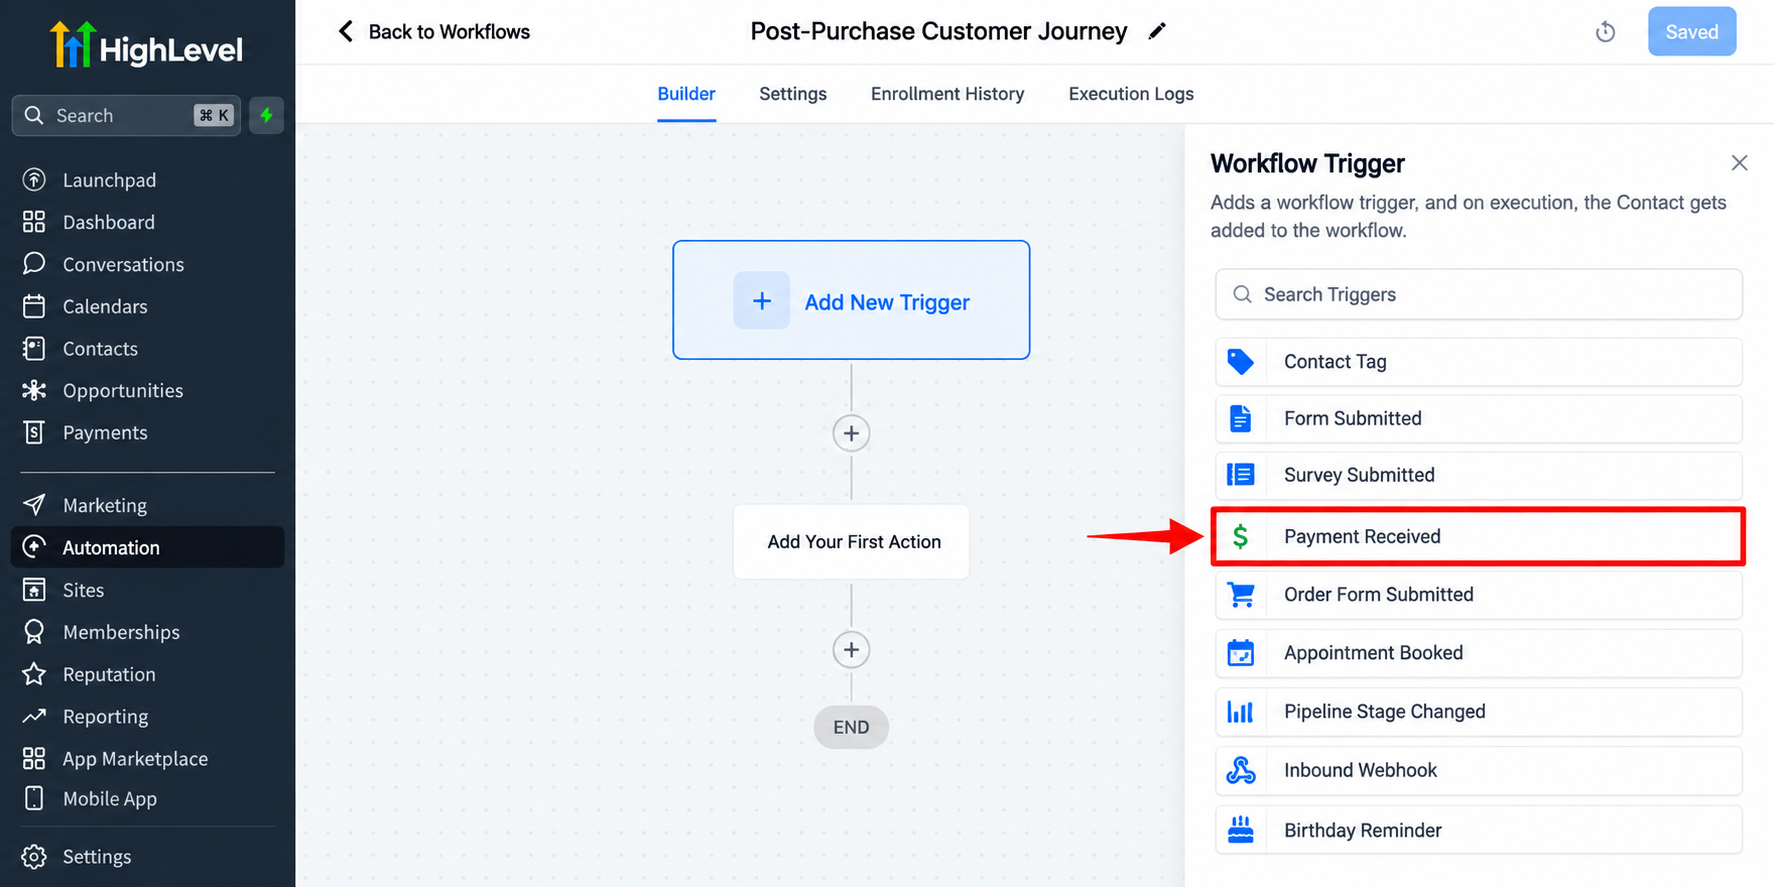This screenshot has width=1774, height=887.
Task: Select Automation in the sidebar
Action: pos(147,547)
